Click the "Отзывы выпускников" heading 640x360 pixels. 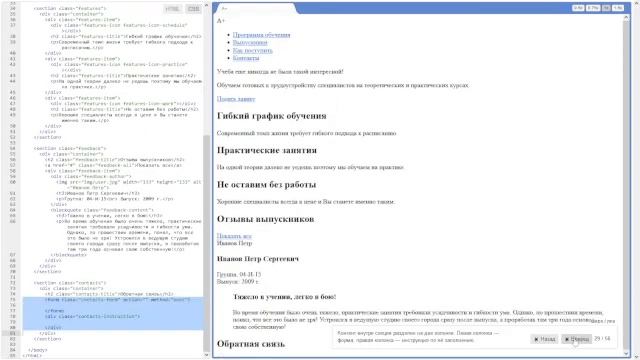coord(265,219)
